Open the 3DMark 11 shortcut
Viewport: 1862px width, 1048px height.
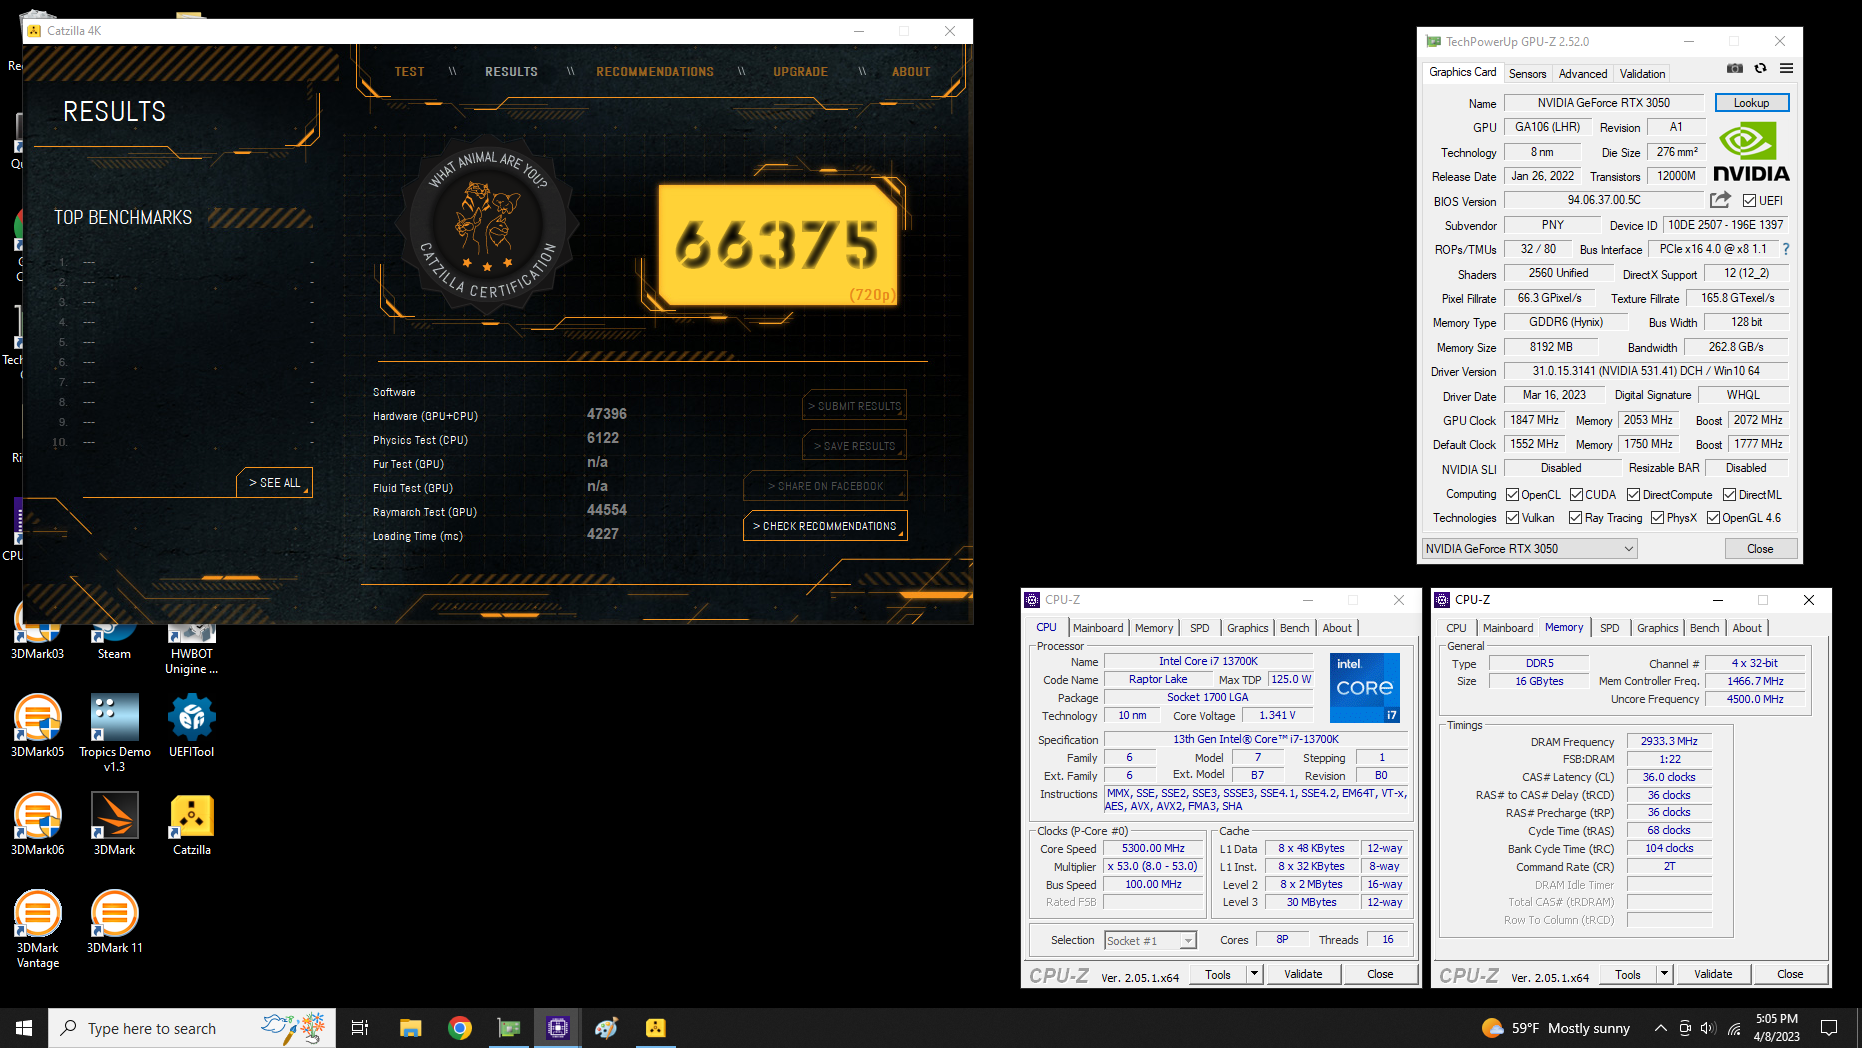click(x=114, y=922)
